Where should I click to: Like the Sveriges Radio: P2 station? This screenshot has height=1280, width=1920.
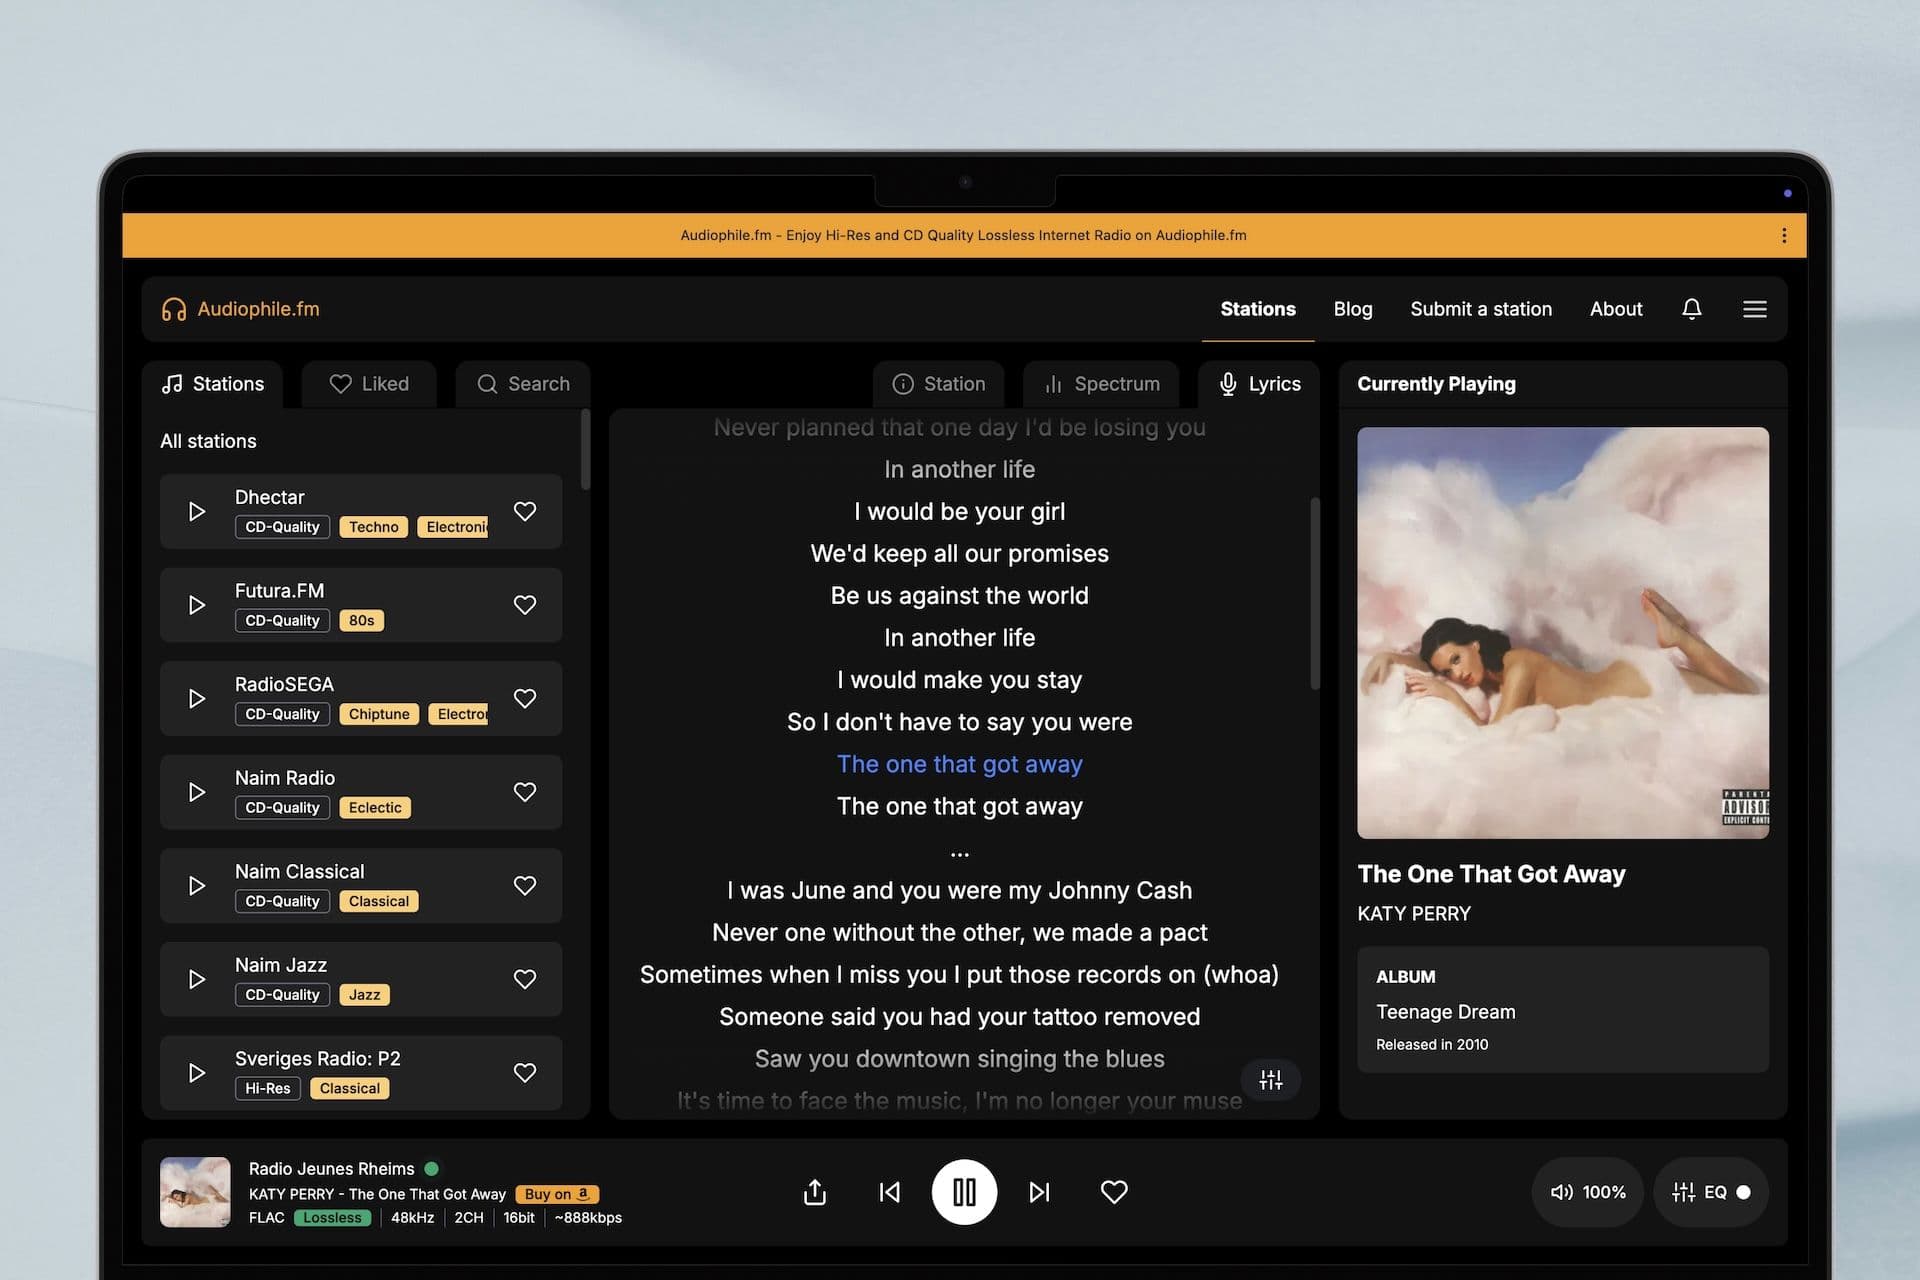[525, 1072]
